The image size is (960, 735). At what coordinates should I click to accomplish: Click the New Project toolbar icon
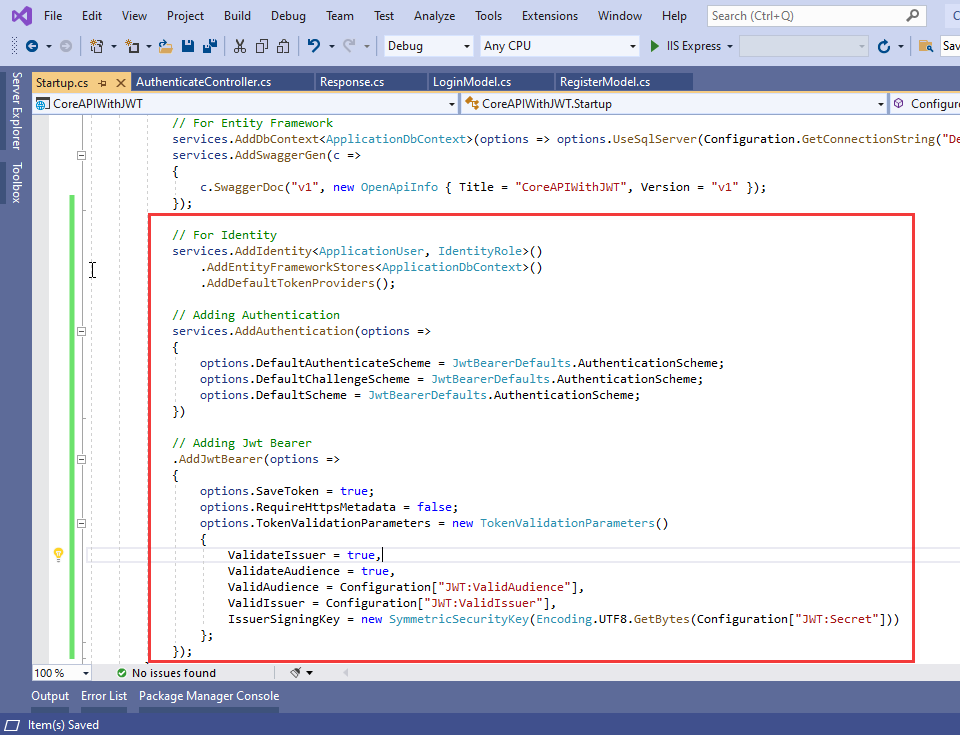coord(96,46)
